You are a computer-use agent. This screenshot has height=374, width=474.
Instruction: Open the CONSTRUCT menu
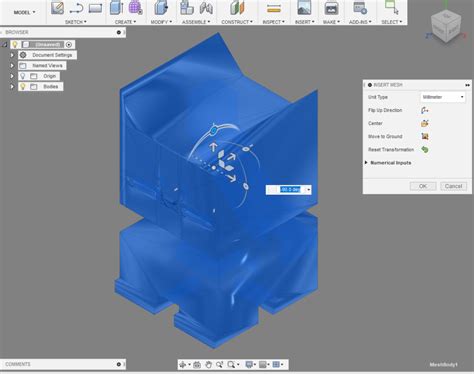pyautogui.click(x=237, y=22)
